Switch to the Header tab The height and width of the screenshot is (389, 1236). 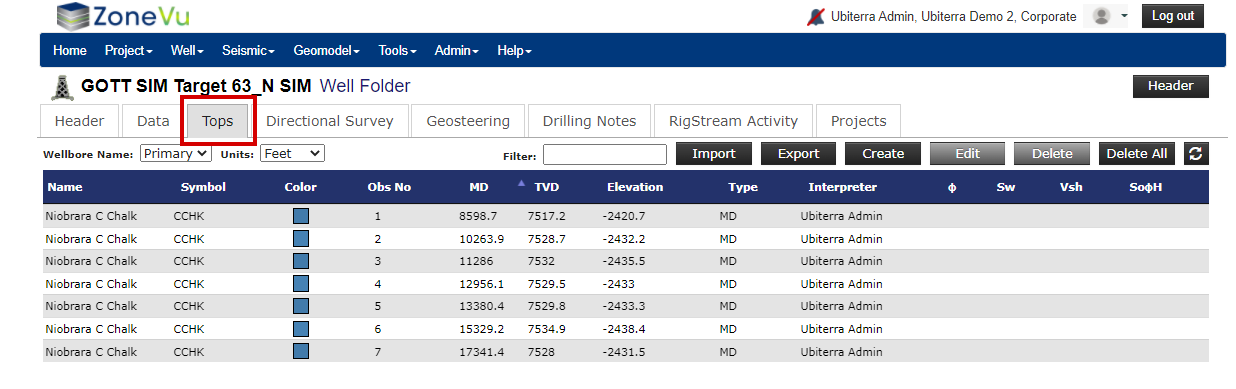click(79, 121)
